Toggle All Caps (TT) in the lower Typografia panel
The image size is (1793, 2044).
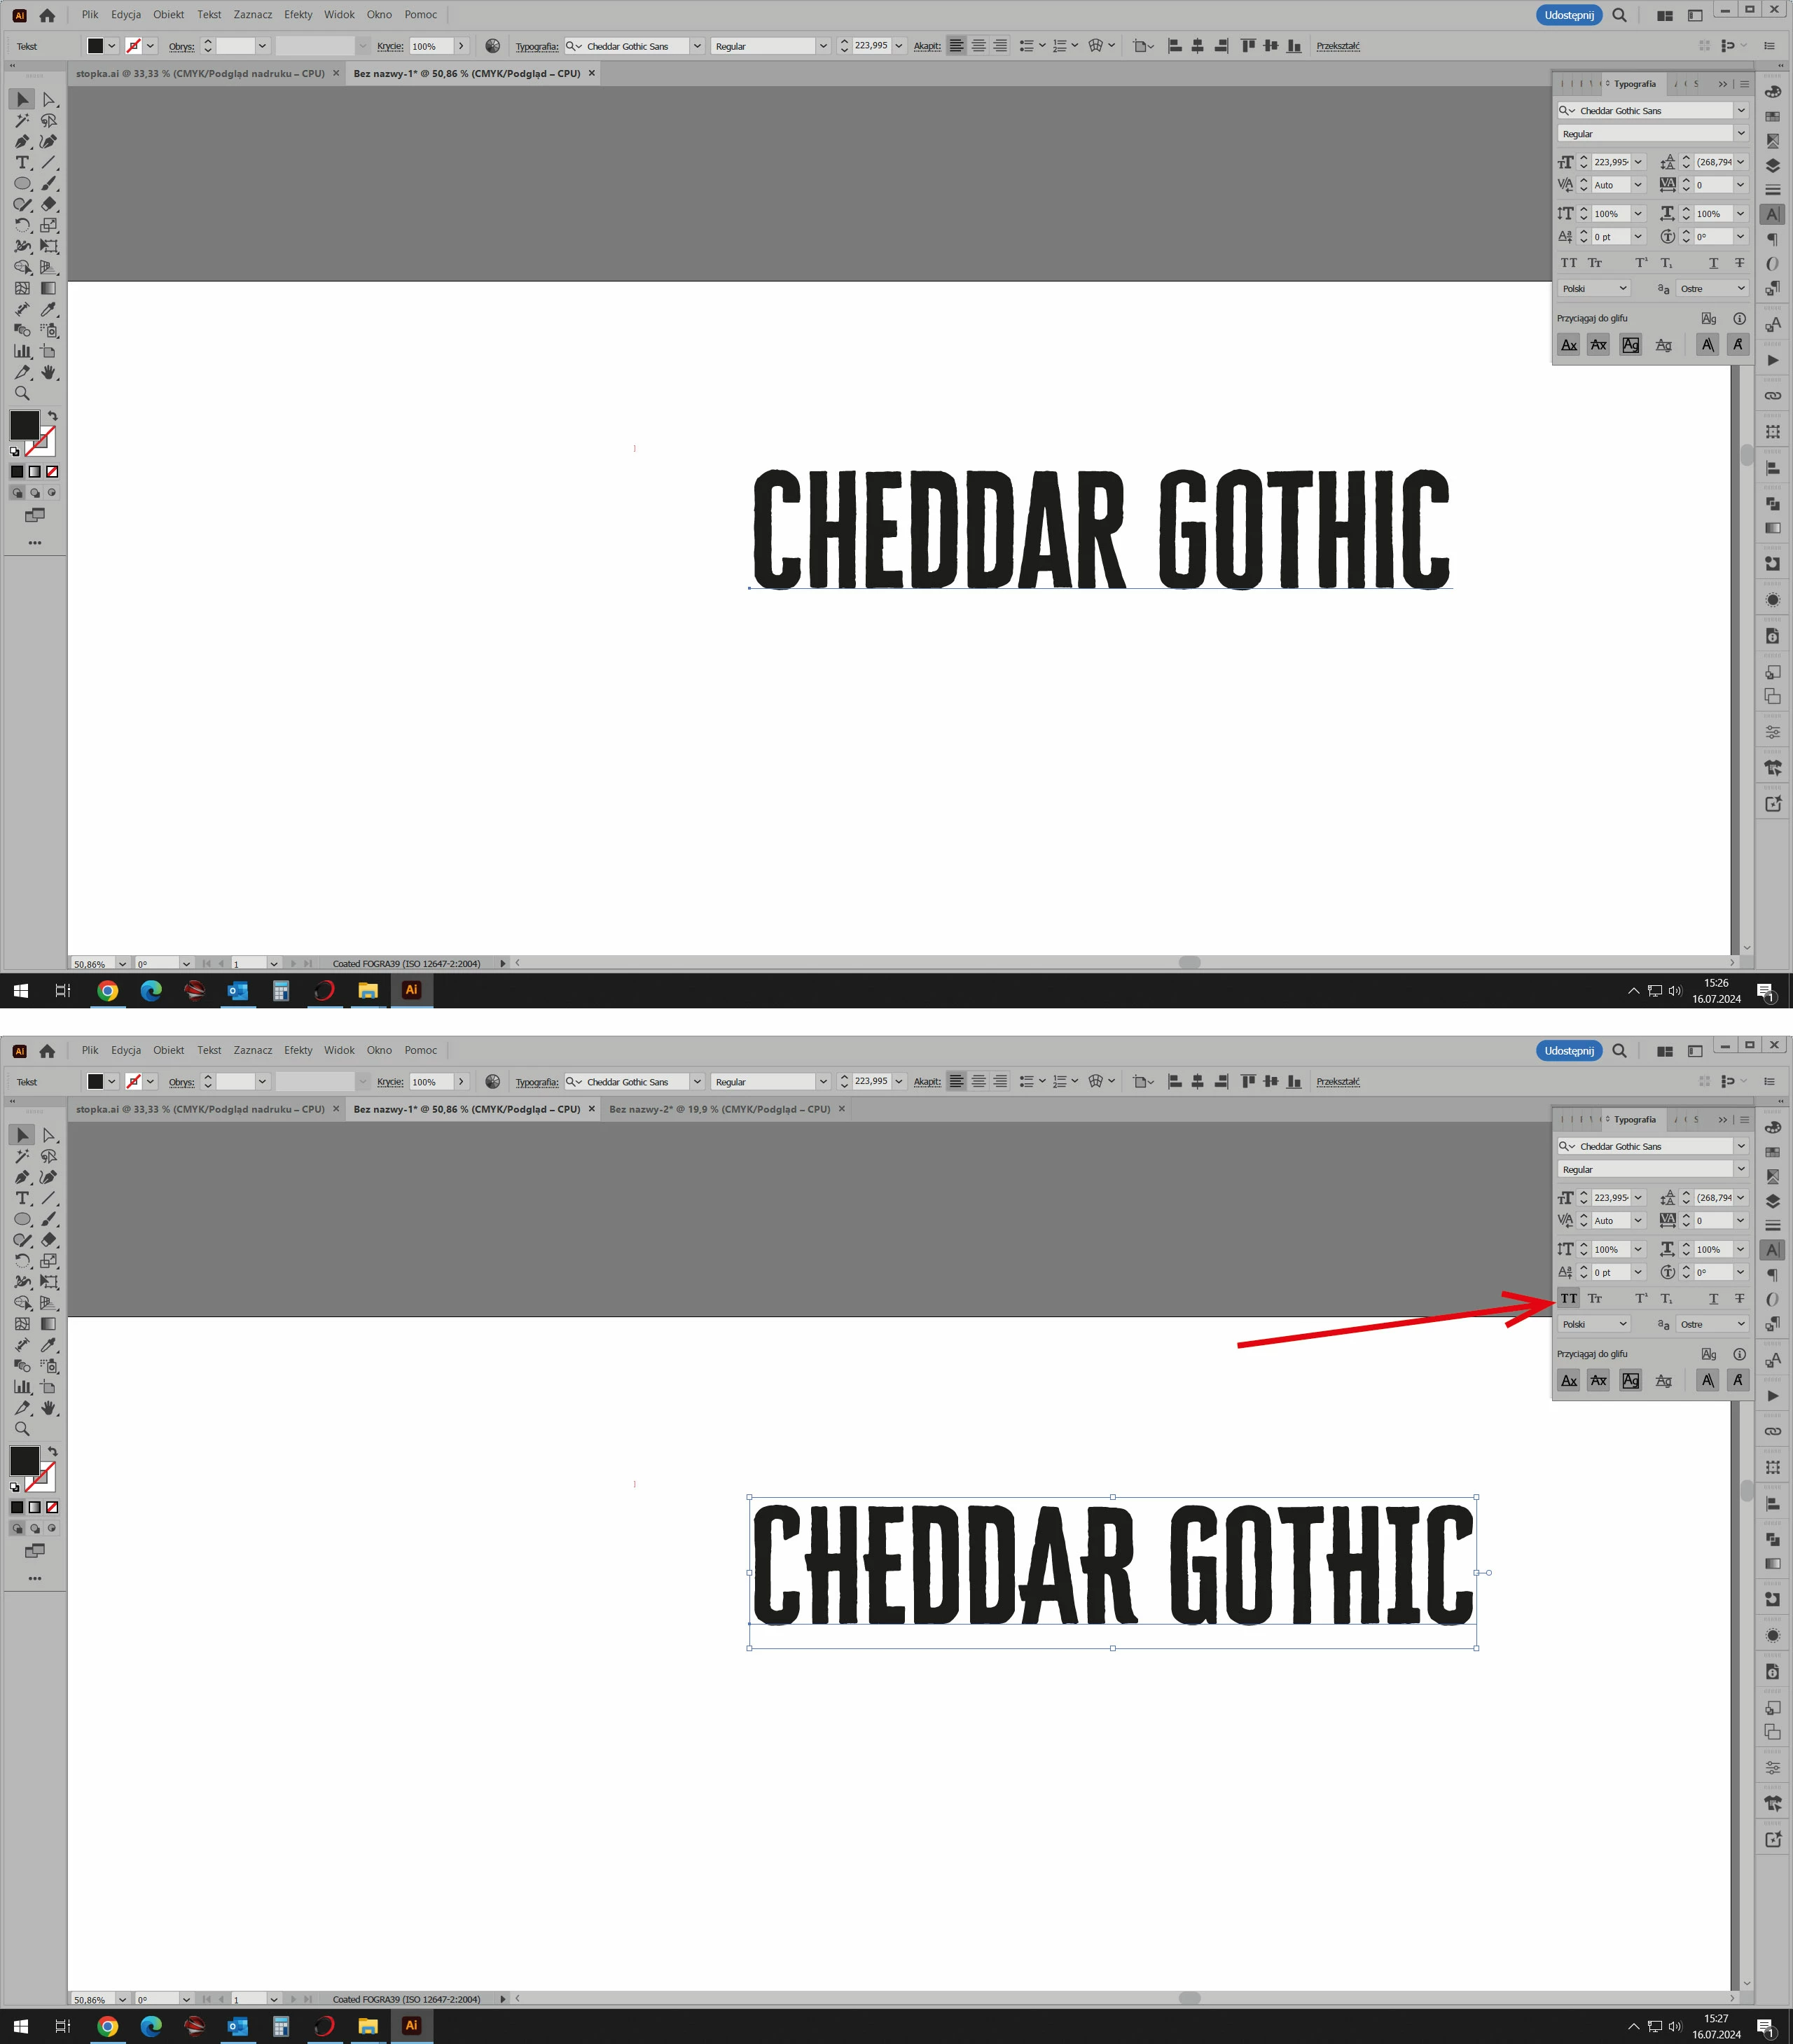pos(1569,1299)
